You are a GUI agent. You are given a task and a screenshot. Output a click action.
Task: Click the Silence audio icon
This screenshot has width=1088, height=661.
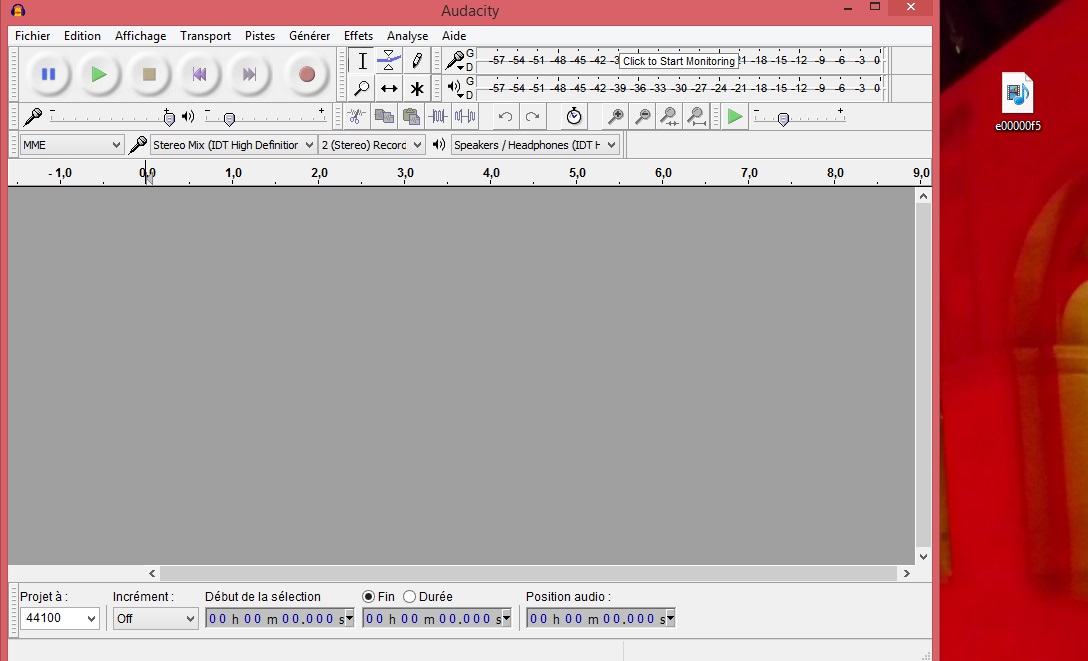[465, 117]
